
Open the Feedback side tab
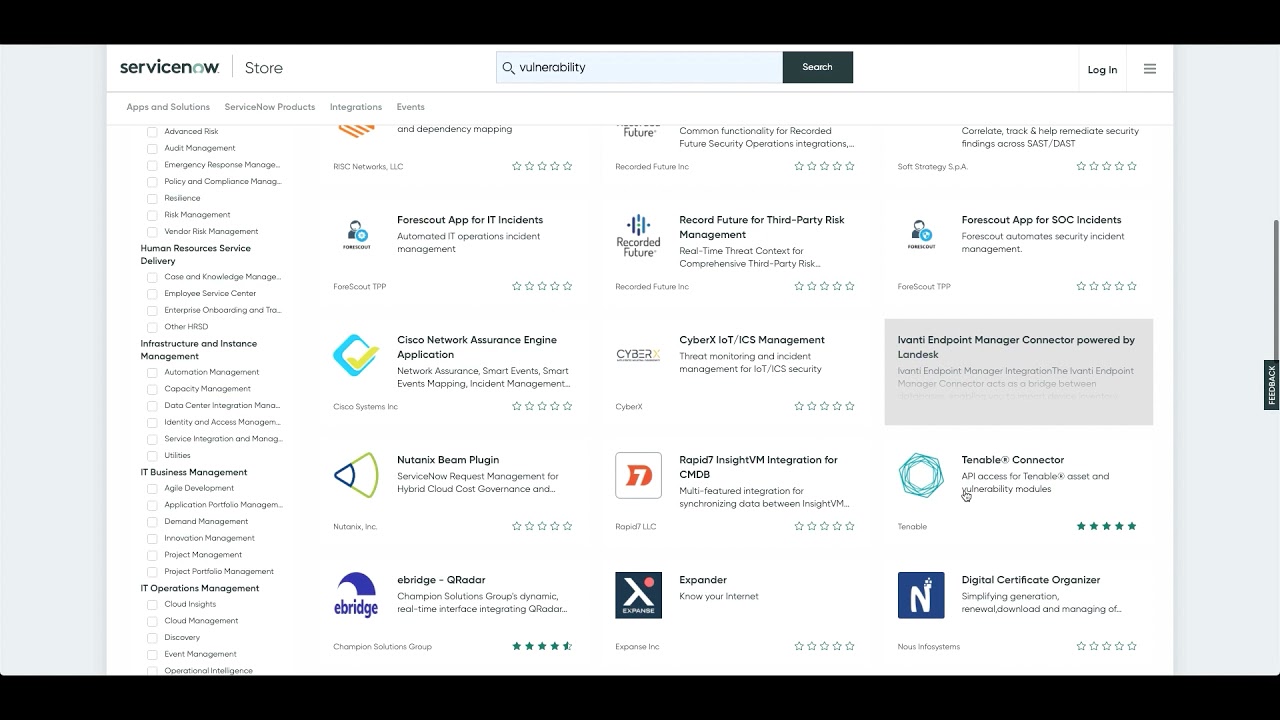pos(1272,385)
